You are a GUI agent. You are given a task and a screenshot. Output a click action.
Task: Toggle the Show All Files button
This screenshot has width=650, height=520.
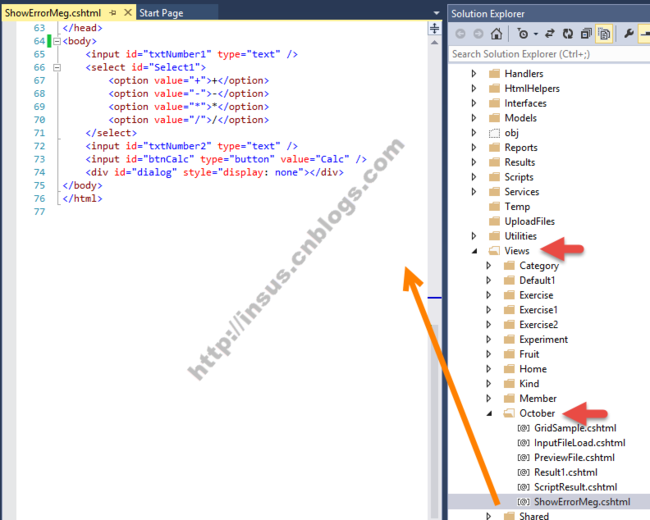(604, 34)
